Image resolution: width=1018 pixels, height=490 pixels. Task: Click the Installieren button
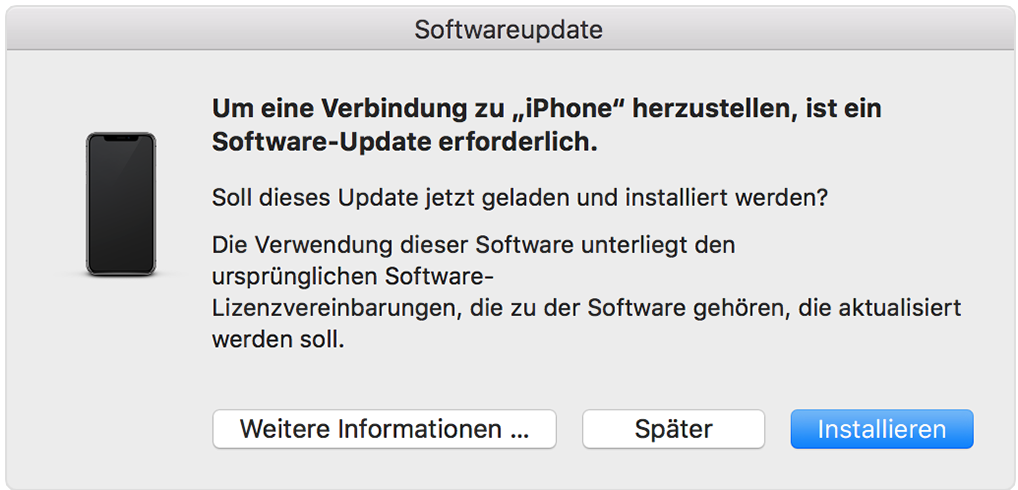click(881, 429)
